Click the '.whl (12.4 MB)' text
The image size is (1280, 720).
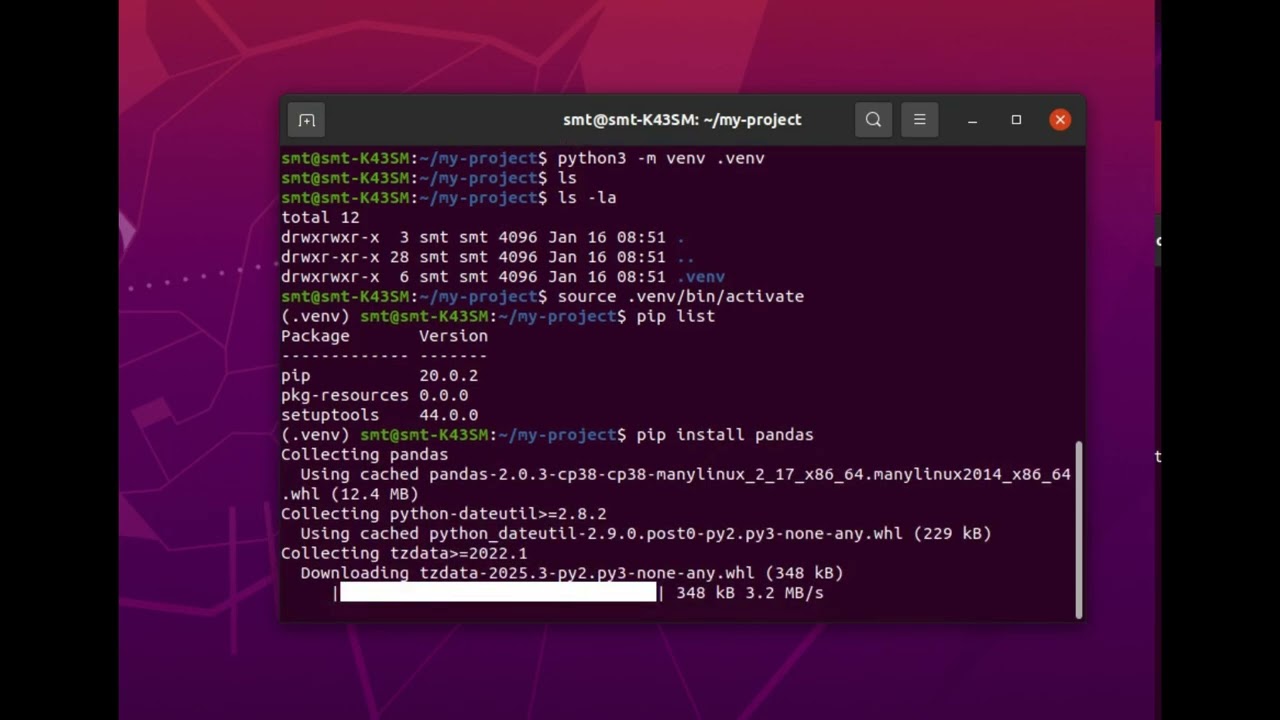pos(350,494)
